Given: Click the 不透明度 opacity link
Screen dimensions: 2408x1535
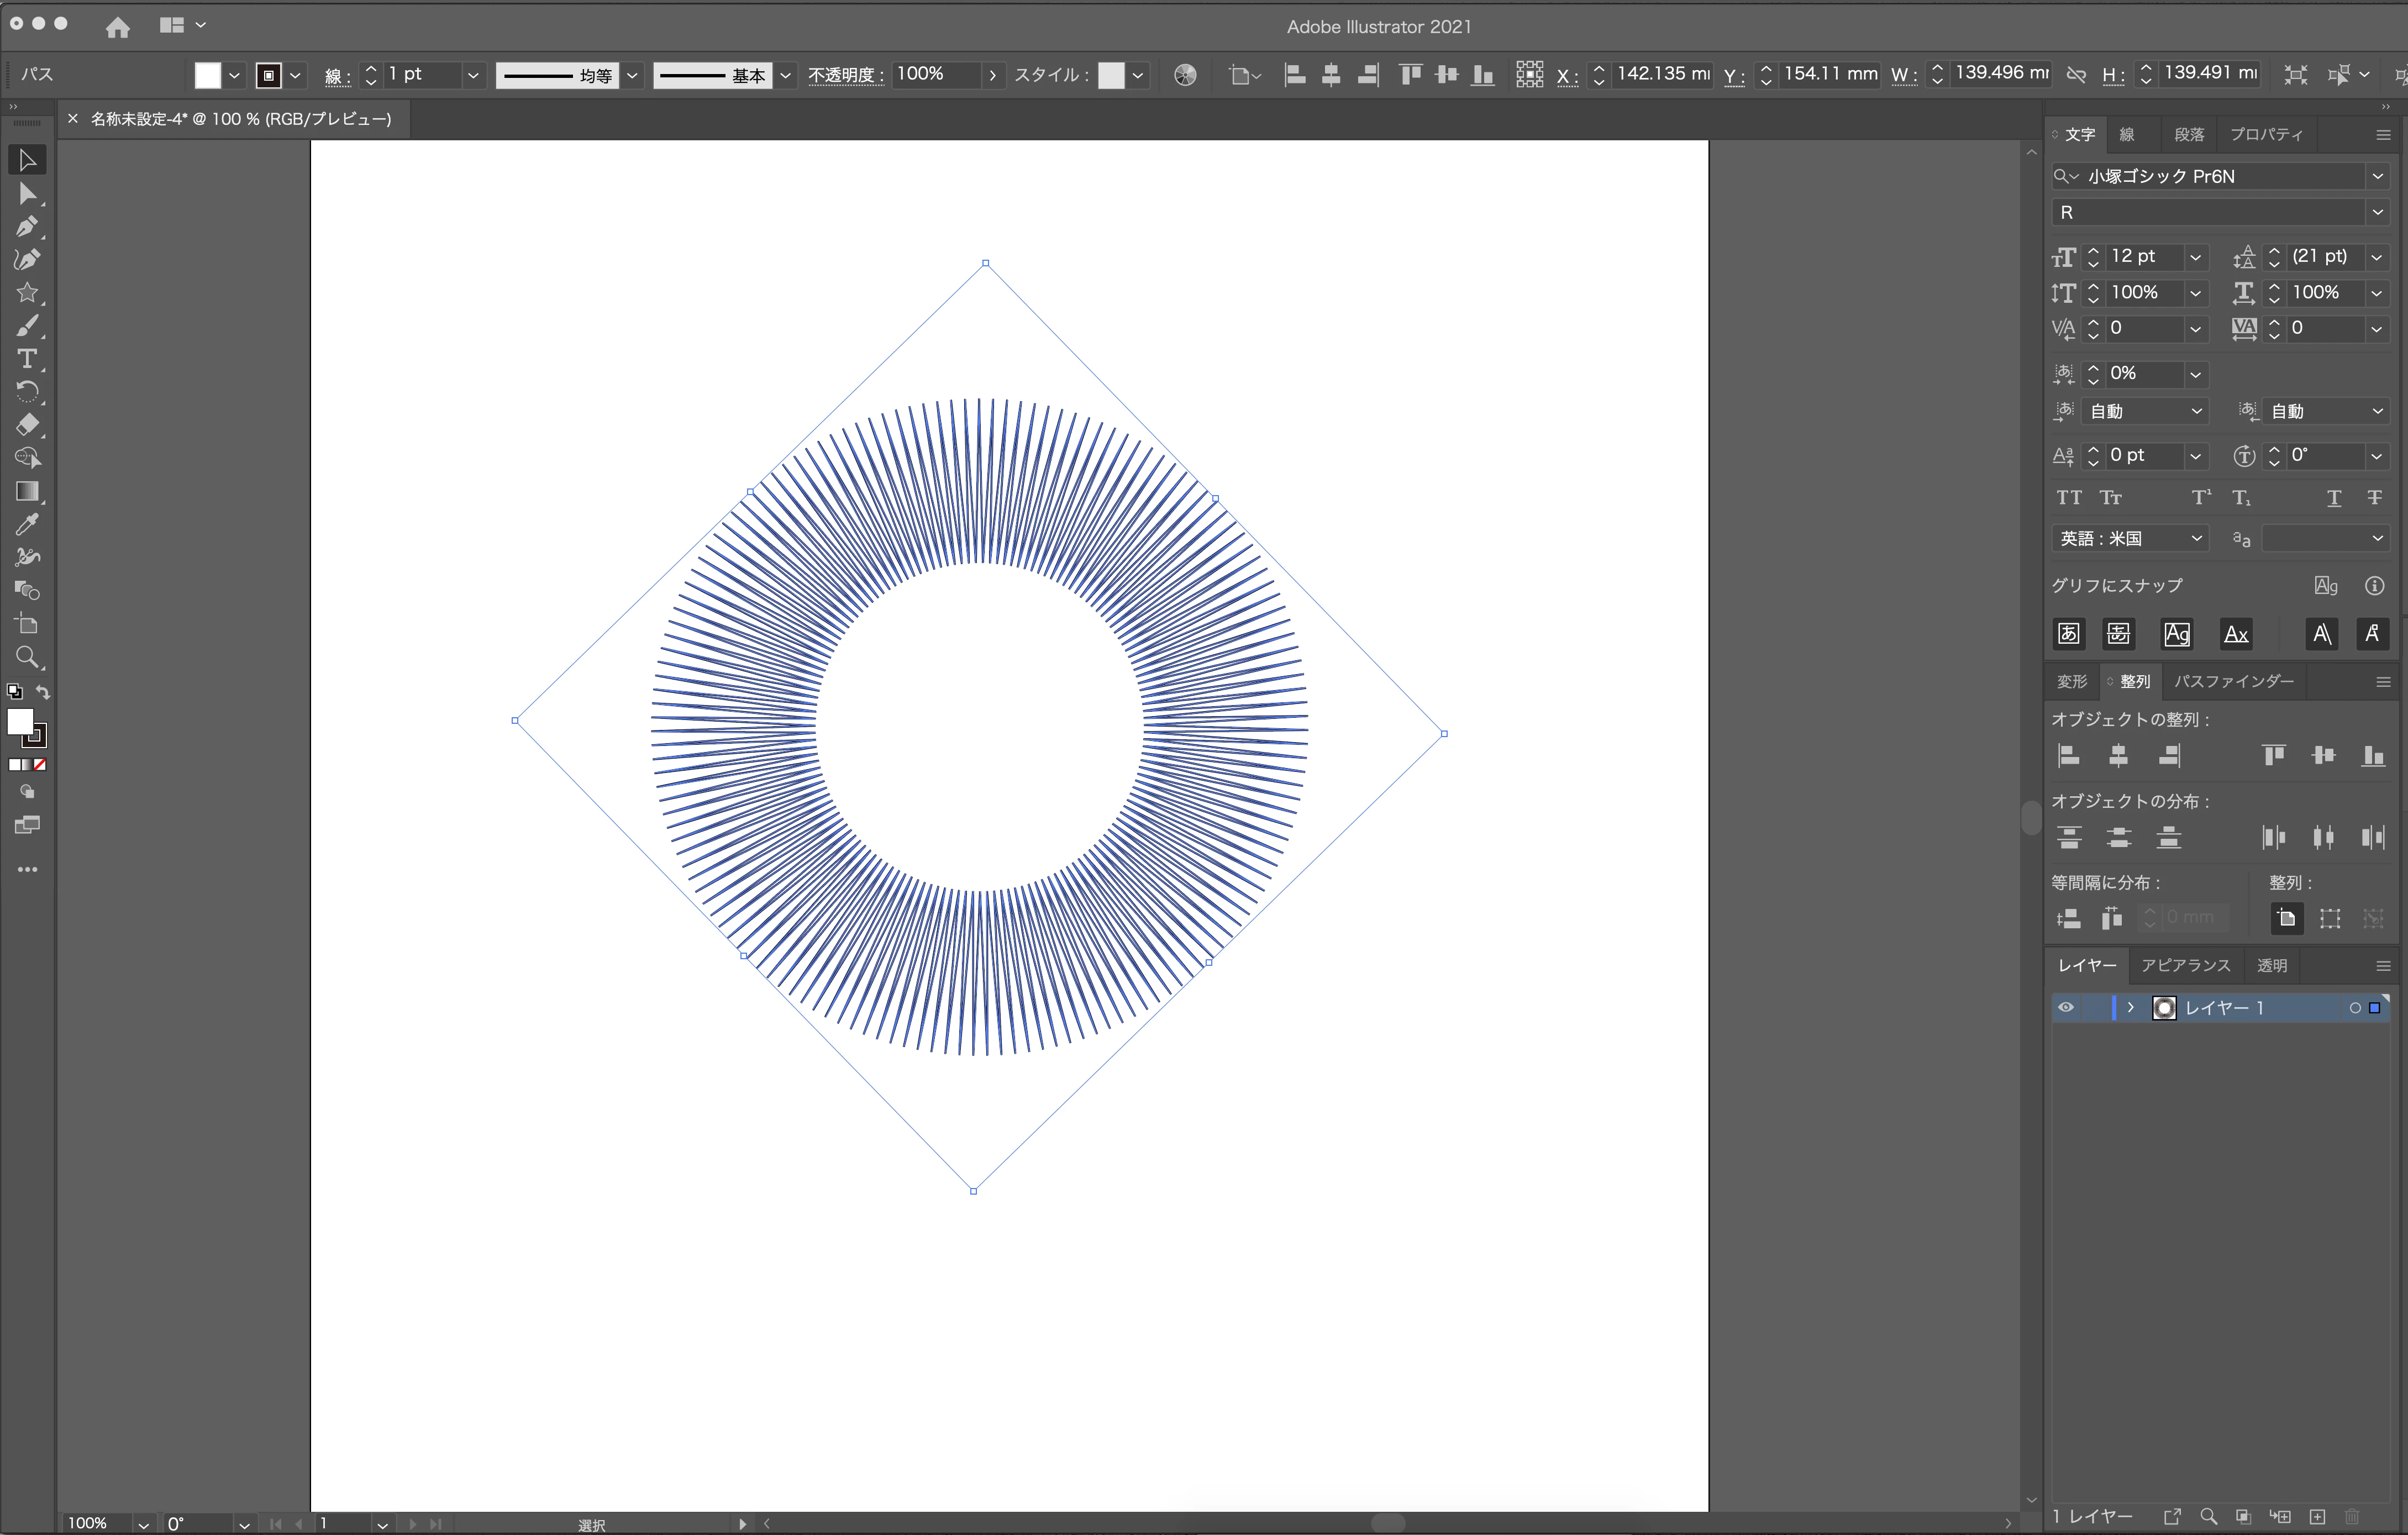Looking at the screenshot, I should 845,75.
